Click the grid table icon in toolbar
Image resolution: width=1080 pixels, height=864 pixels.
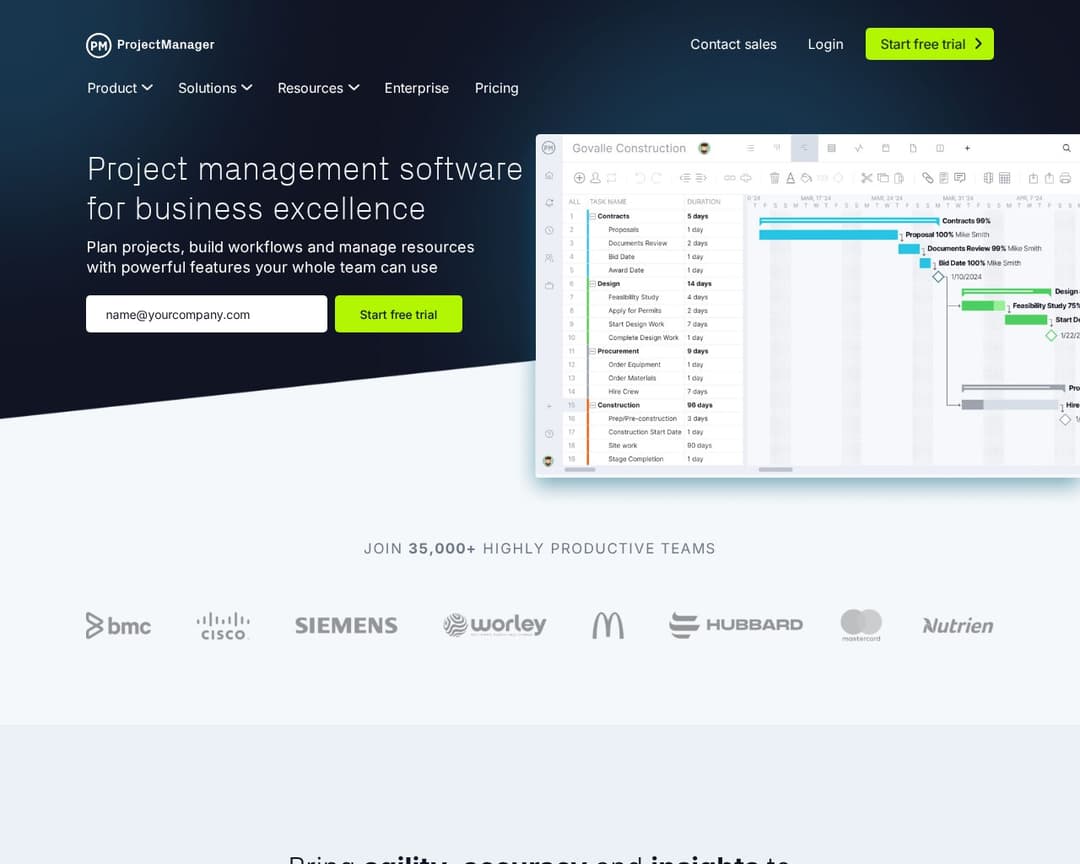(1005, 178)
